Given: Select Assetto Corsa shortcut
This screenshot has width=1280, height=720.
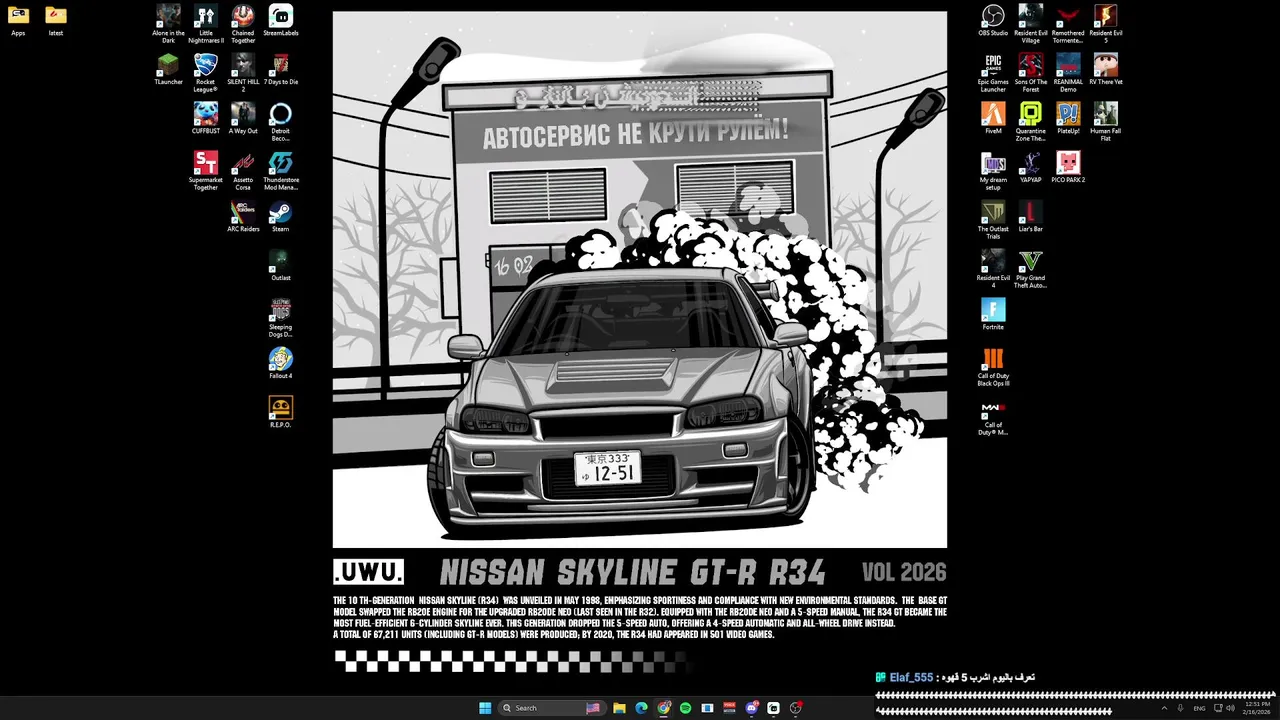Looking at the screenshot, I should pos(243,170).
